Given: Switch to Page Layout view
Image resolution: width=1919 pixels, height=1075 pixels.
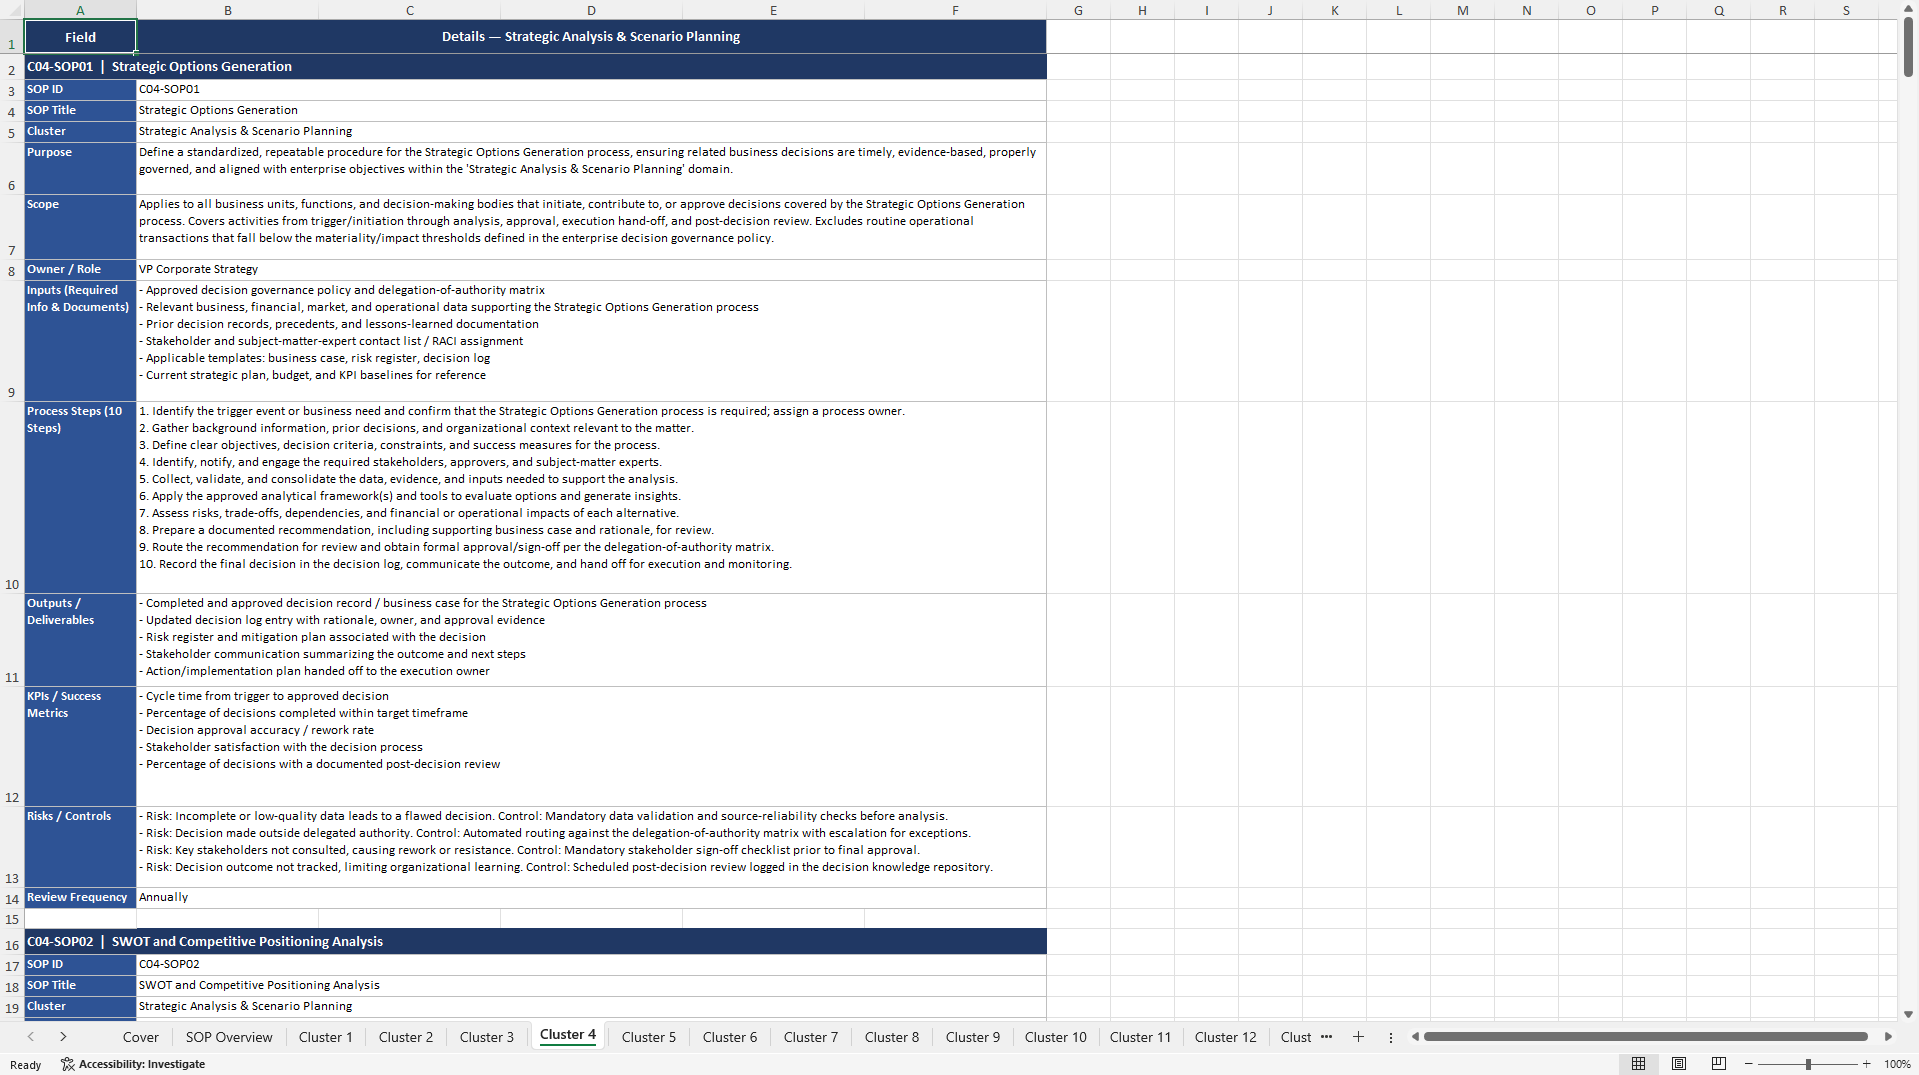Looking at the screenshot, I should [1679, 1064].
